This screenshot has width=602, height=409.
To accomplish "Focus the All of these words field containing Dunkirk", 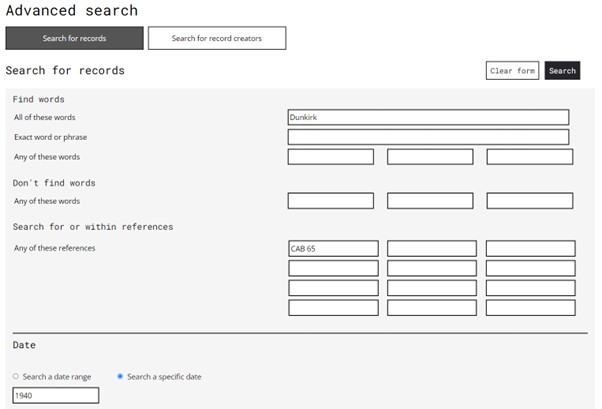I will [428, 117].
